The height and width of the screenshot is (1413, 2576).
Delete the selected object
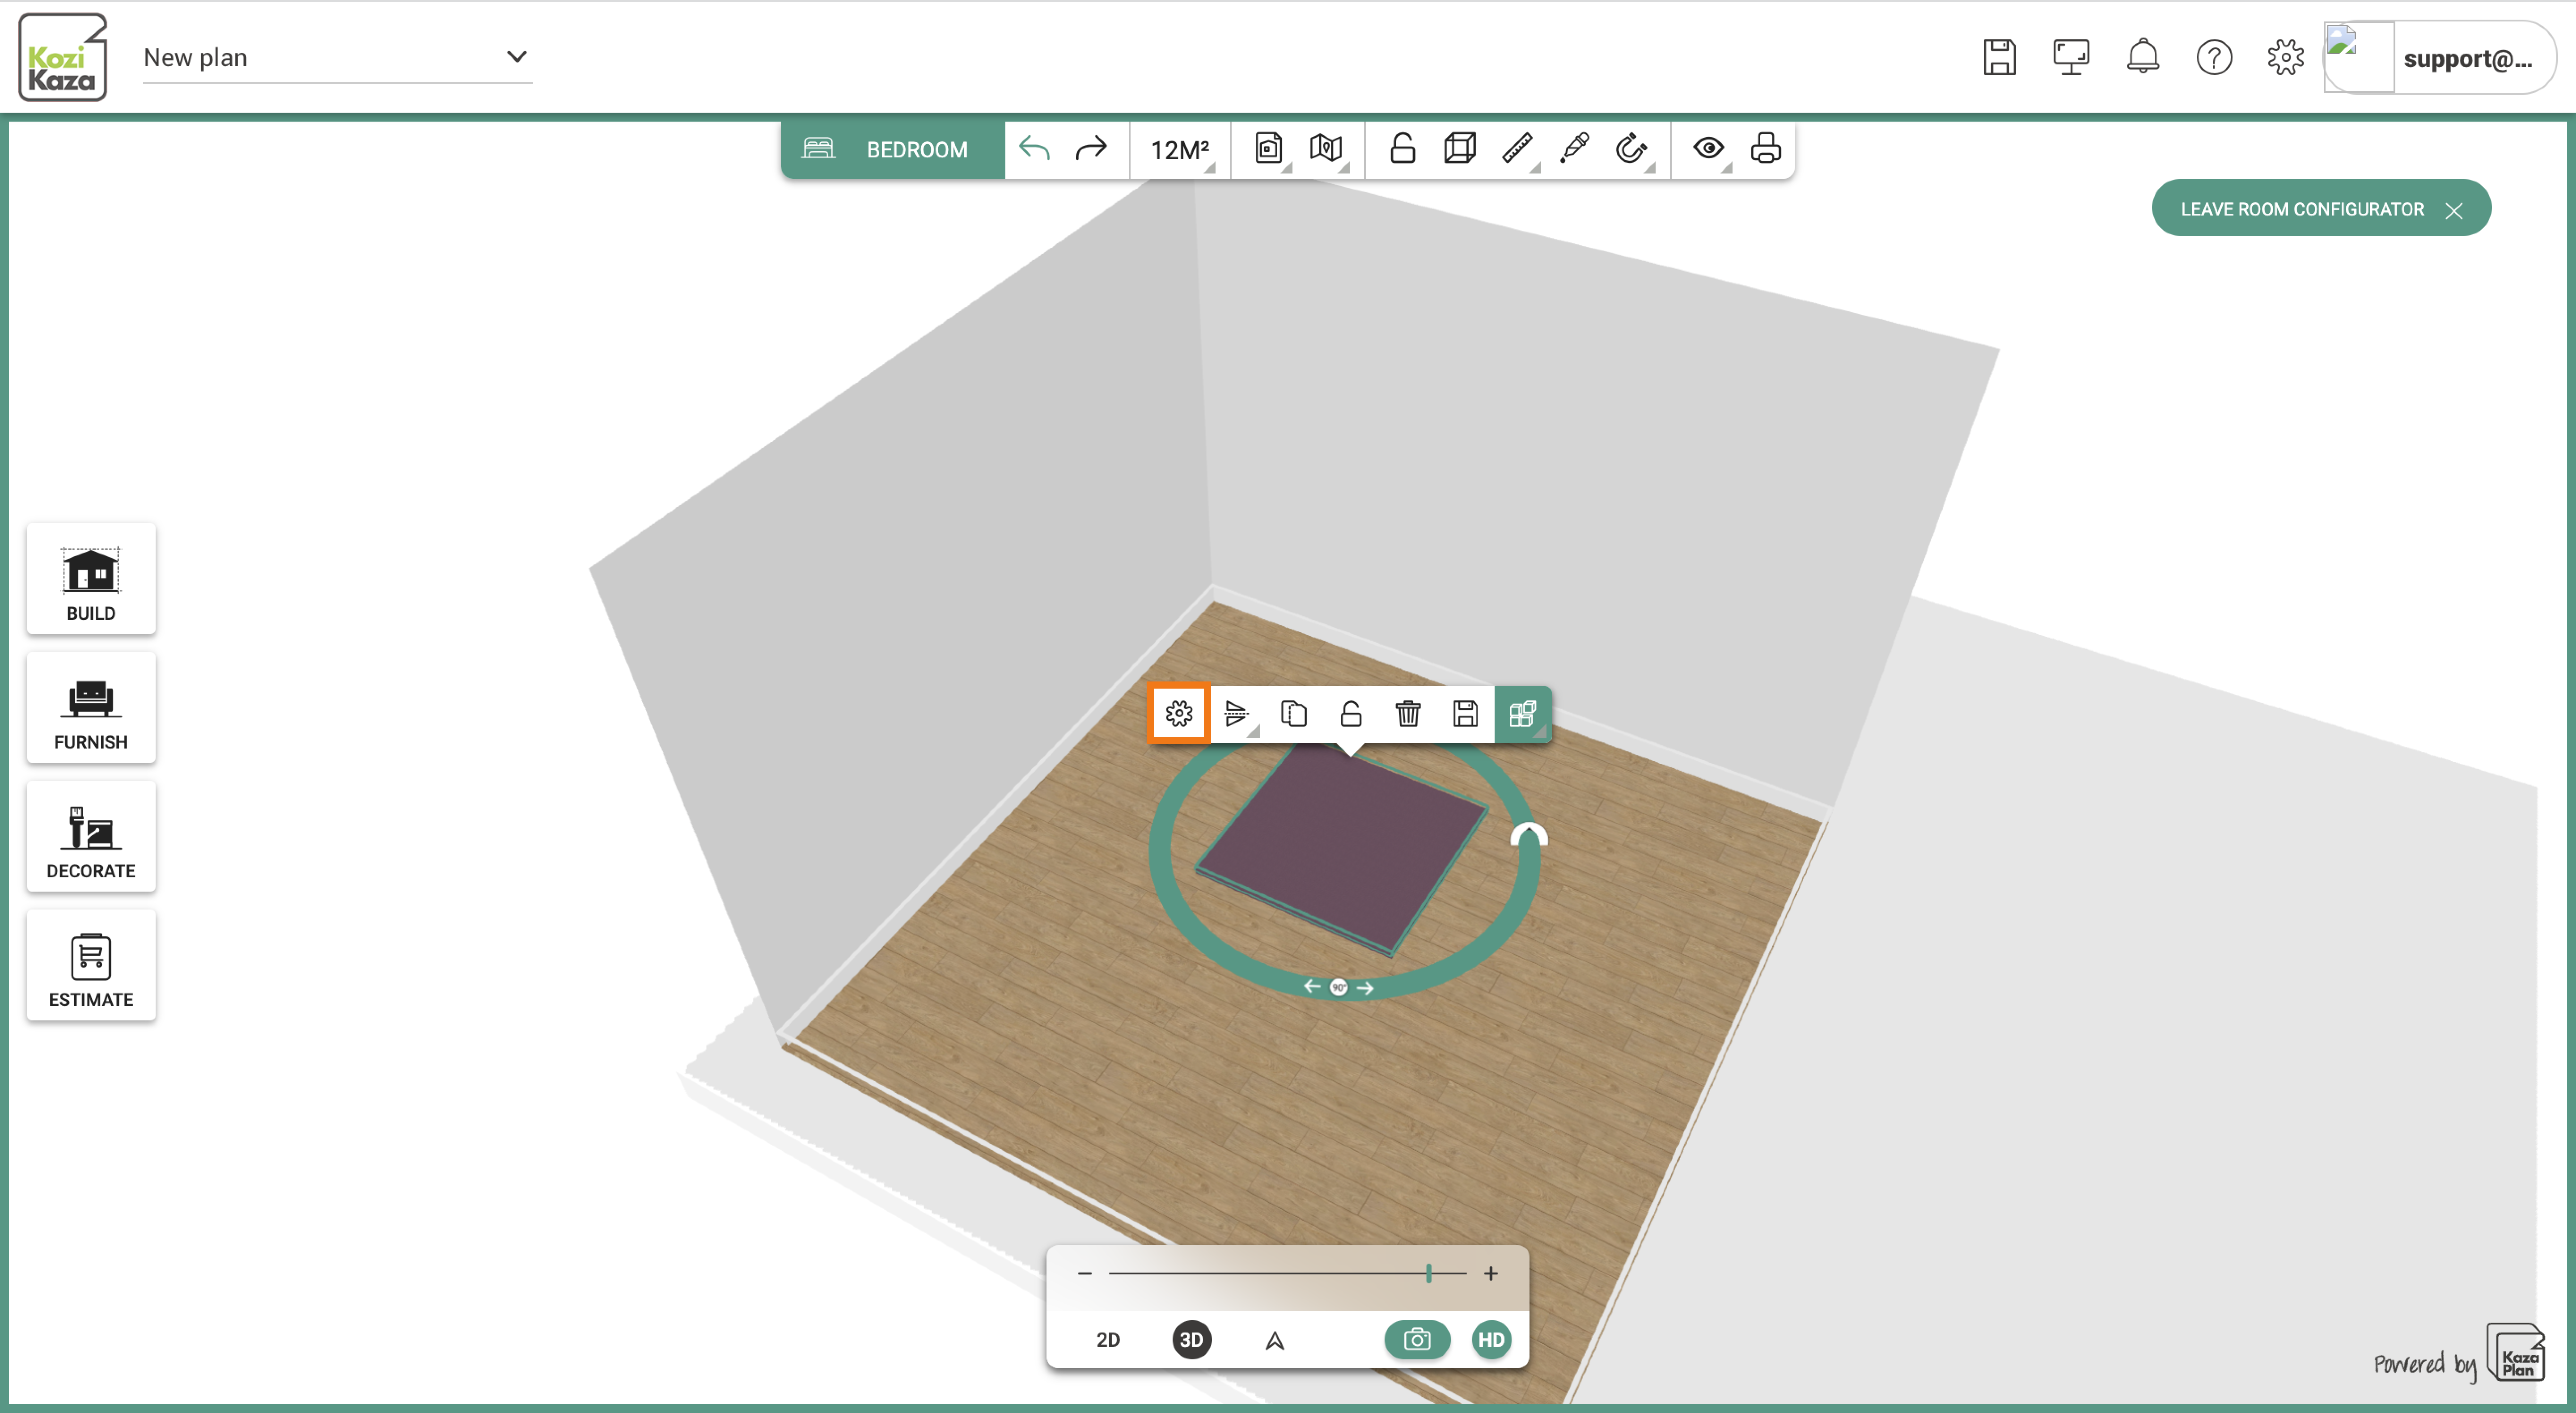click(x=1408, y=714)
